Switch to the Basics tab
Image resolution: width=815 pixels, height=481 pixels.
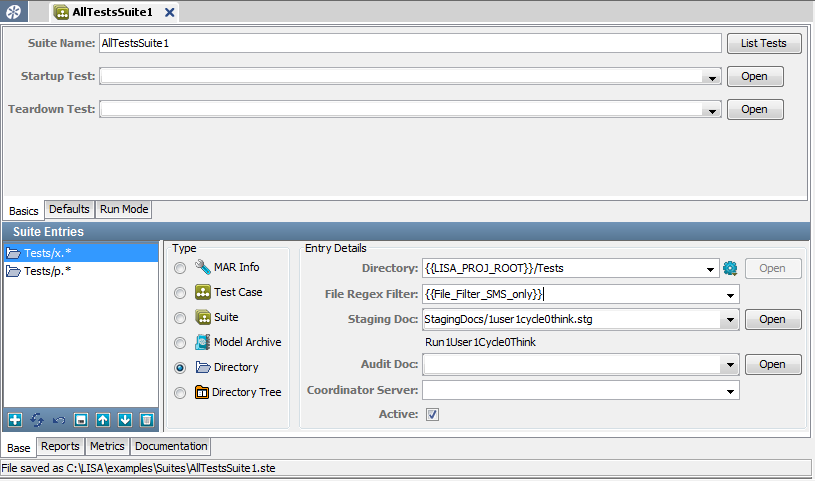(x=23, y=211)
